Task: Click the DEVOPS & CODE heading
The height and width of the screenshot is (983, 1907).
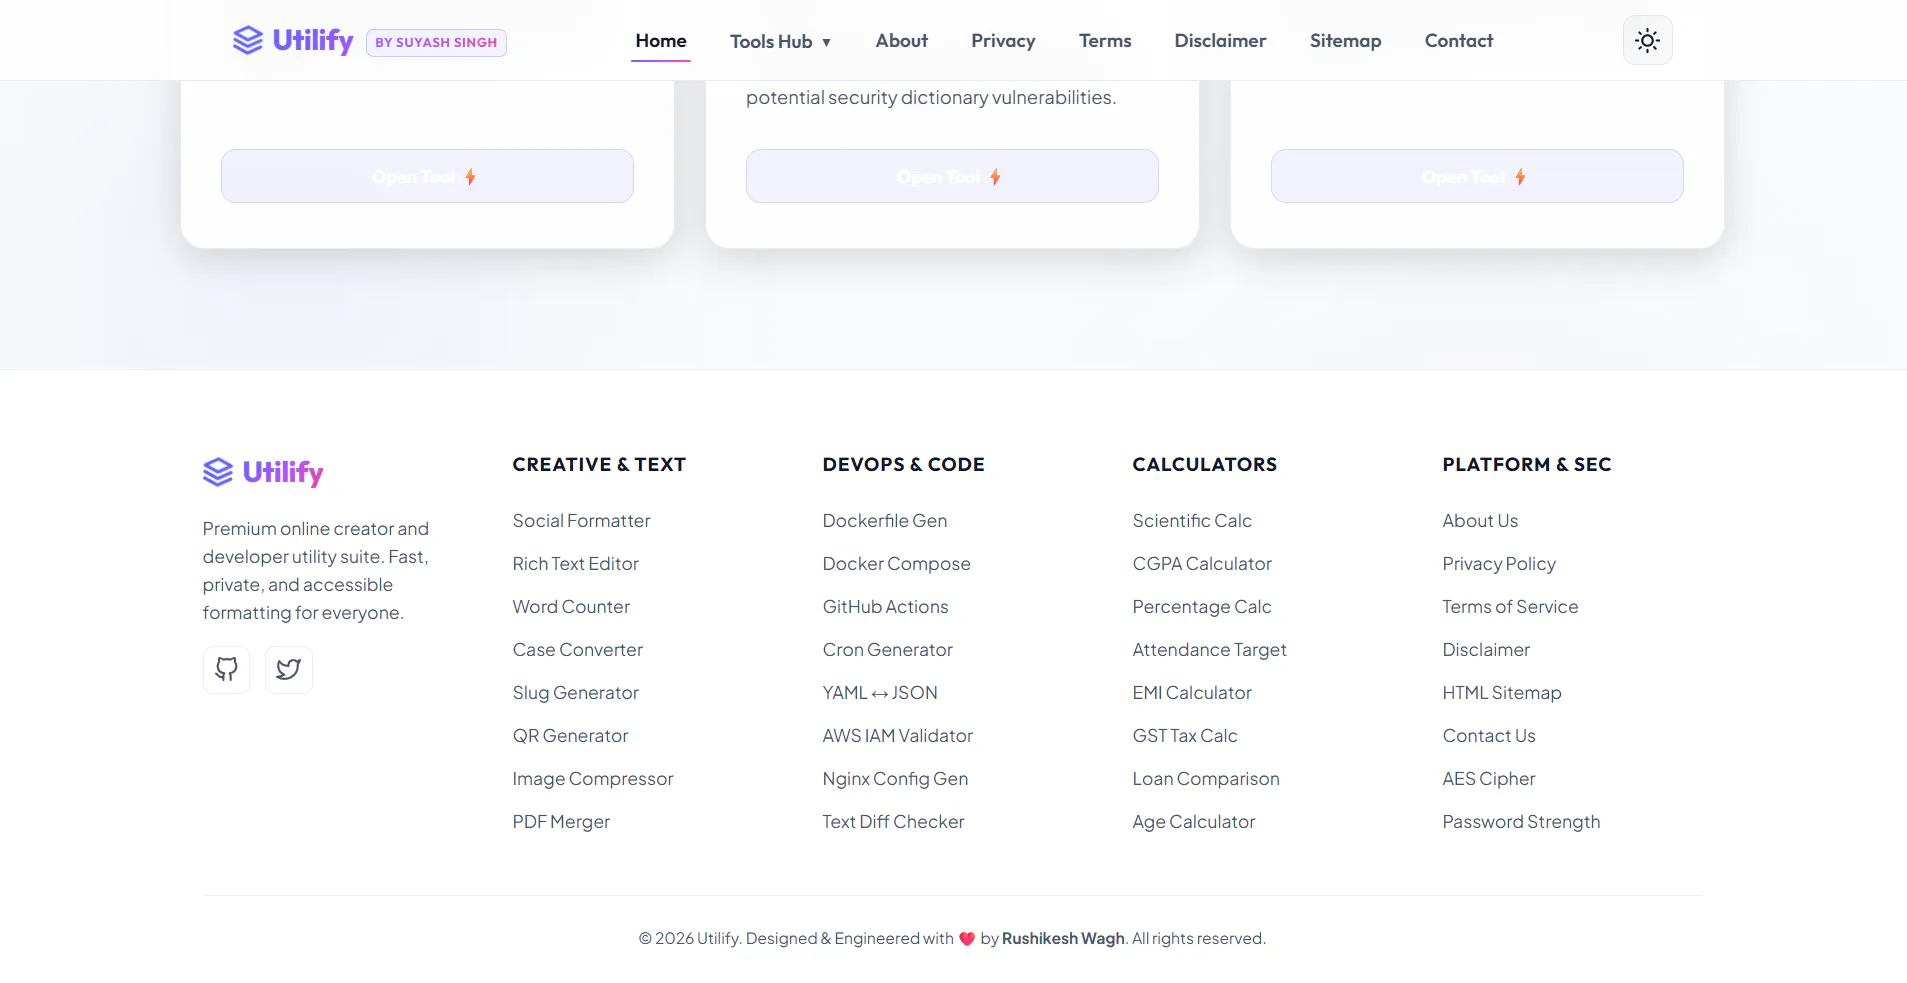Action: point(903,465)
